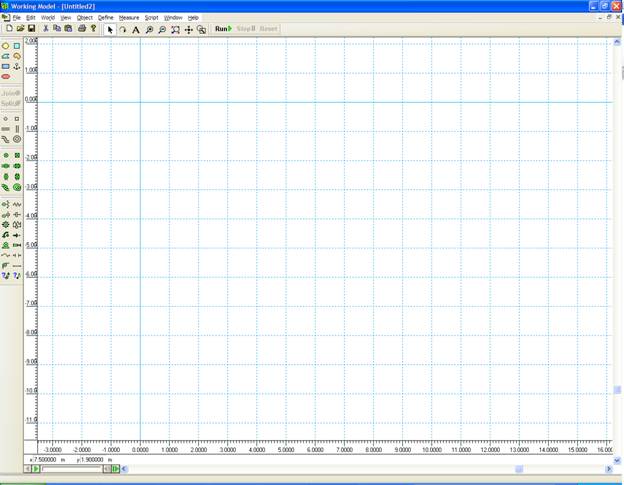Open the Edit menu
The height and width of the screenshot is (485, 624).
pyautogui.click(x=31, y=18)
